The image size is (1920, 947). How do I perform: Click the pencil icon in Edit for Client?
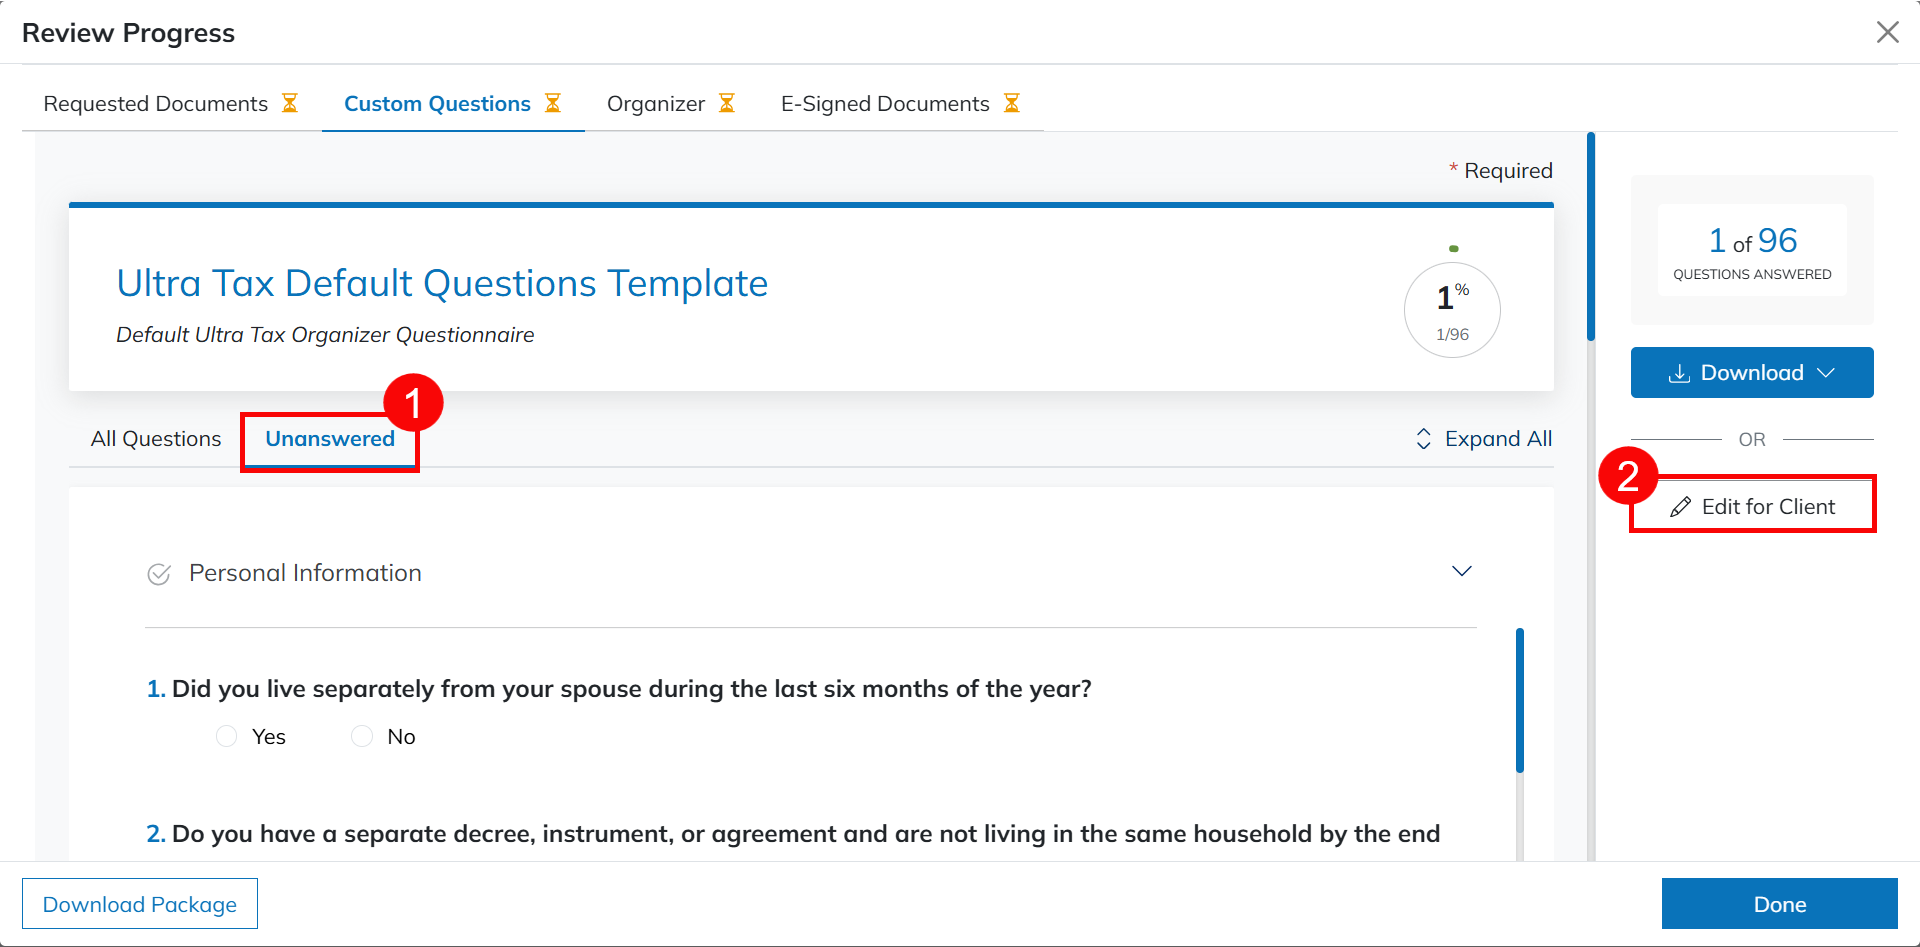[x=1681, y=507]
